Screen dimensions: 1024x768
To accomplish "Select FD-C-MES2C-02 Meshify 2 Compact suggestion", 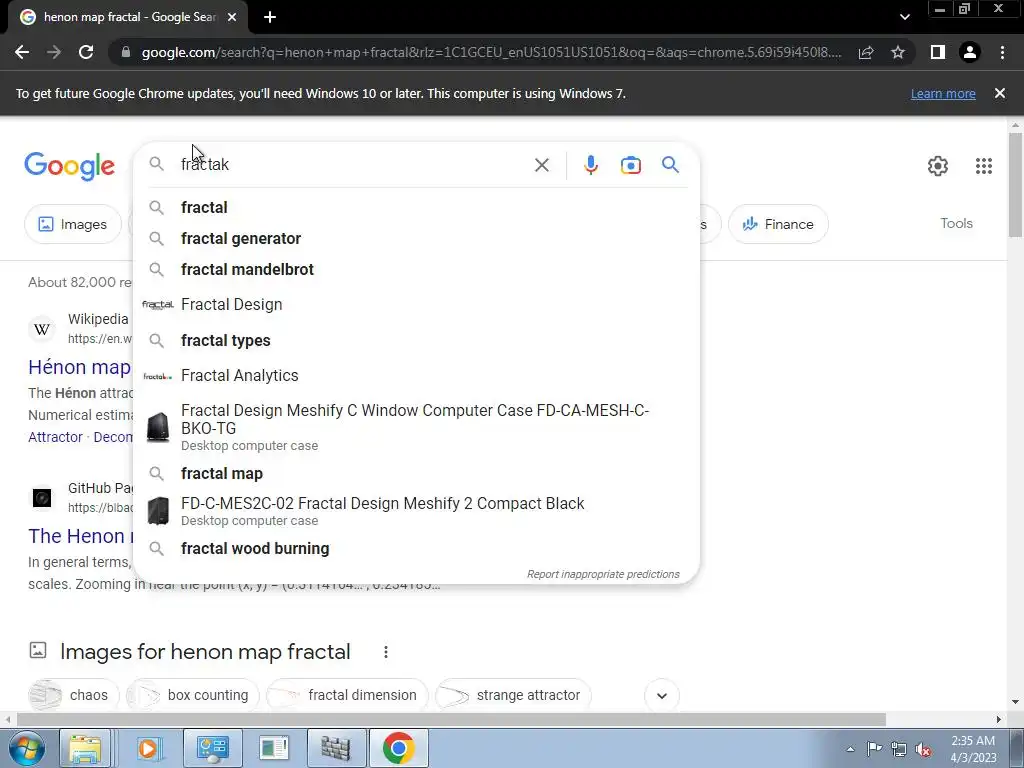I will [x=416, y=511].
